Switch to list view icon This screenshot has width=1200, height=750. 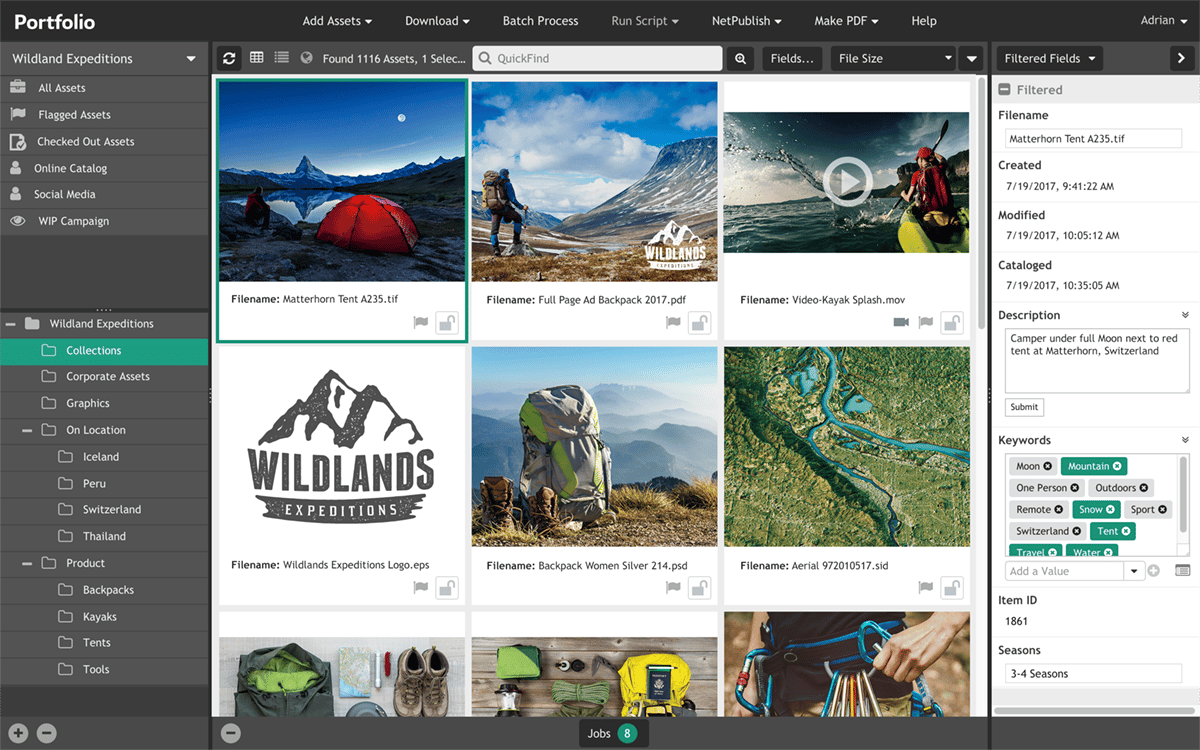[x=281, y=58]
